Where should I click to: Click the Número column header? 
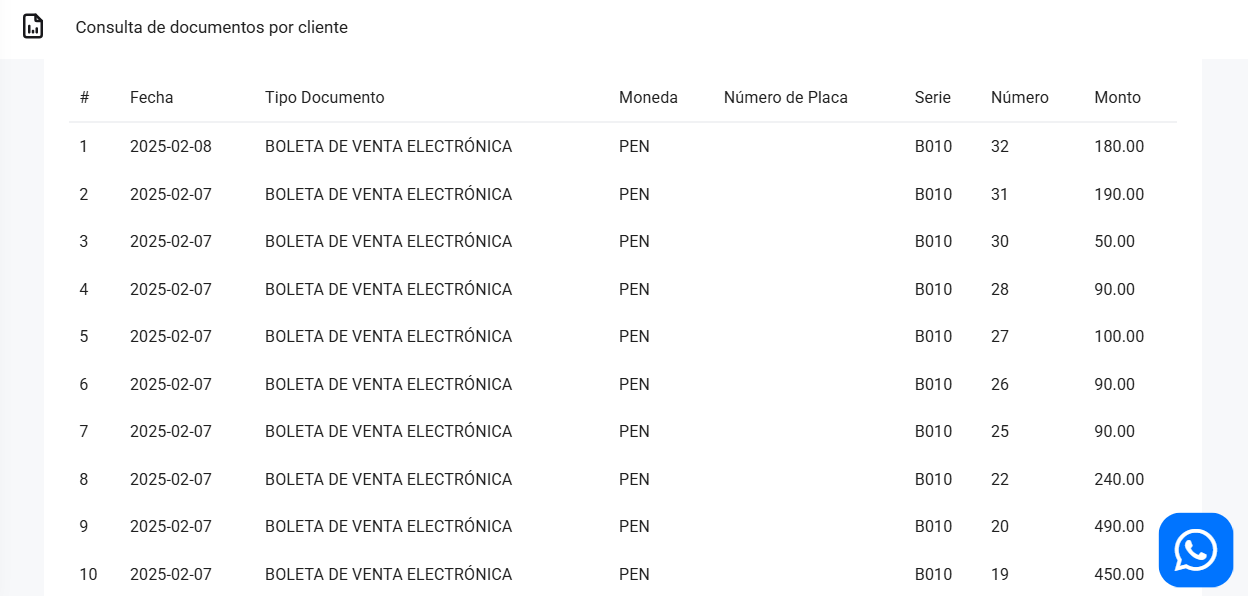(x=1019, y=98)
